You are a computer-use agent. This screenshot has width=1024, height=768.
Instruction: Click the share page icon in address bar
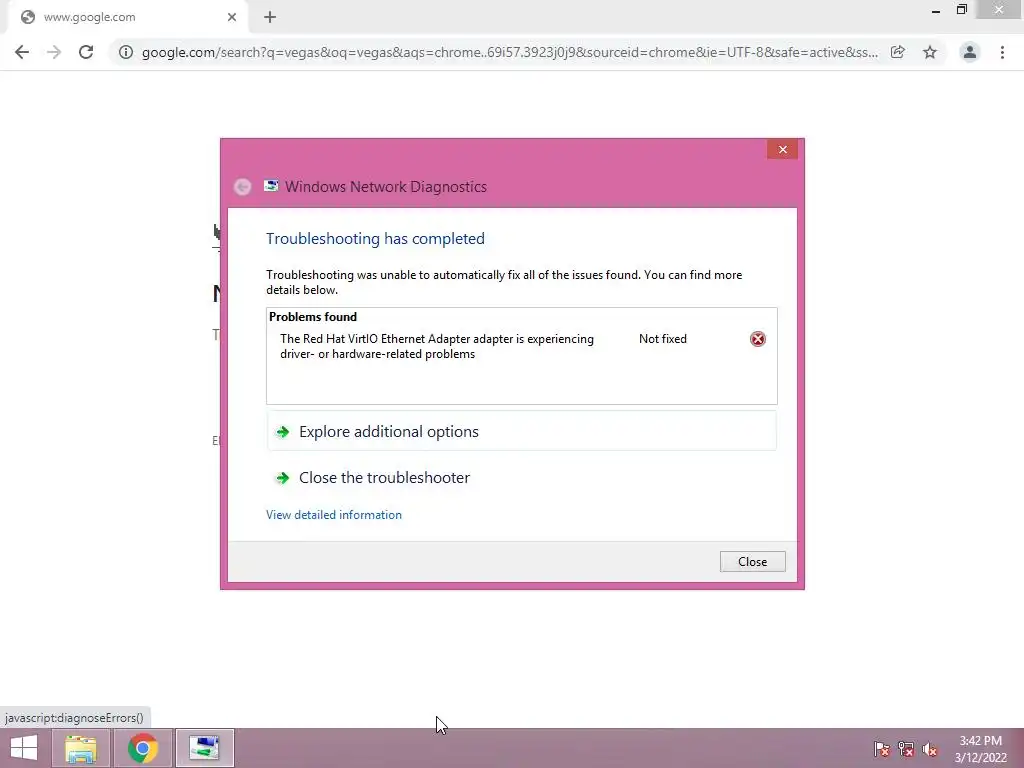(x=898, y=52)
